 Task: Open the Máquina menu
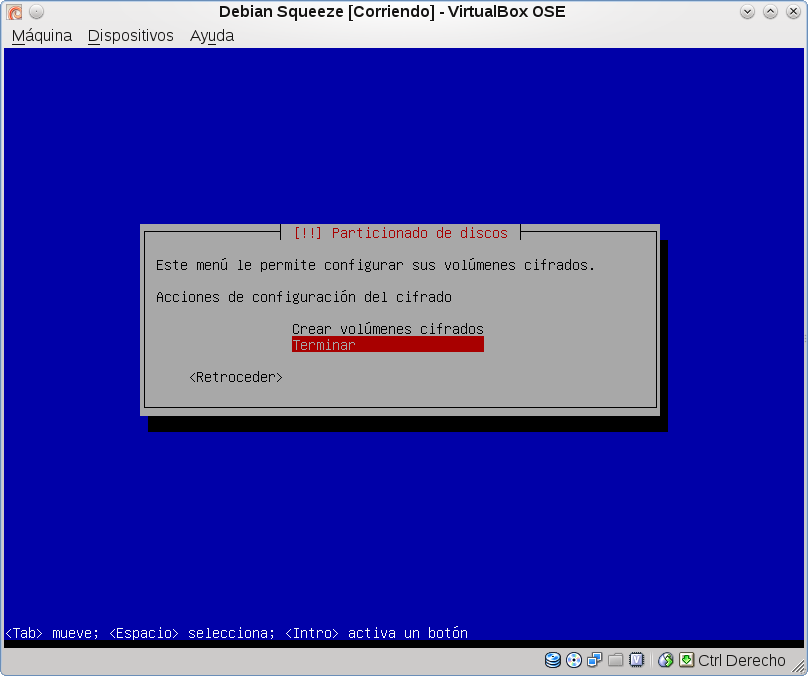tap(42, 36)
